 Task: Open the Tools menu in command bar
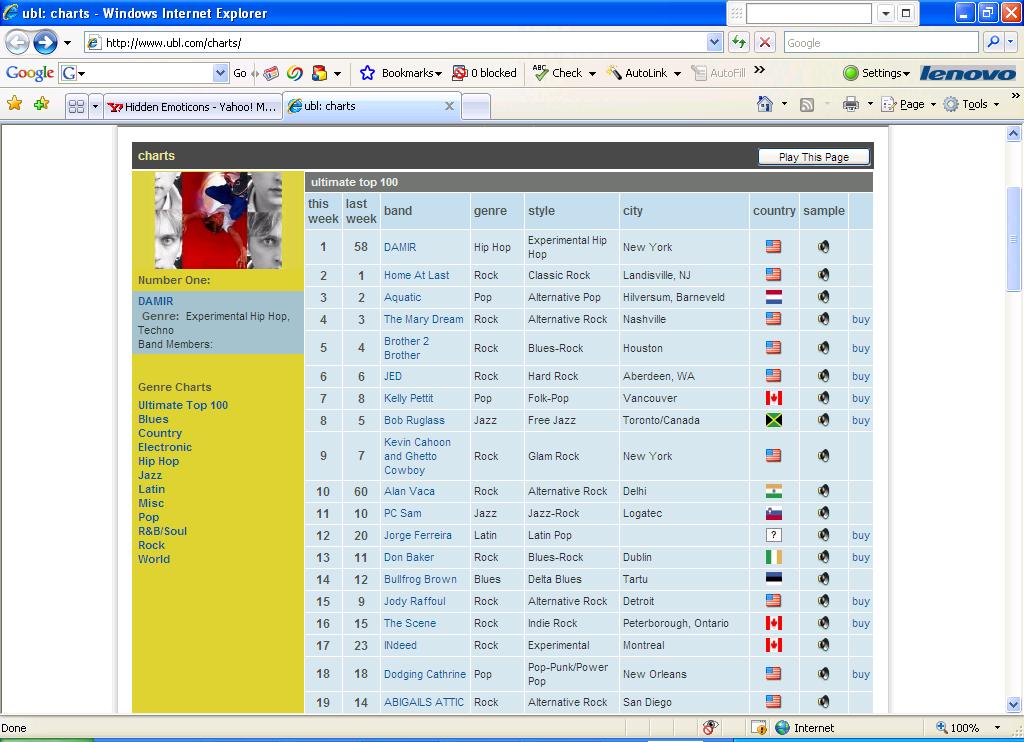point(972,105)
